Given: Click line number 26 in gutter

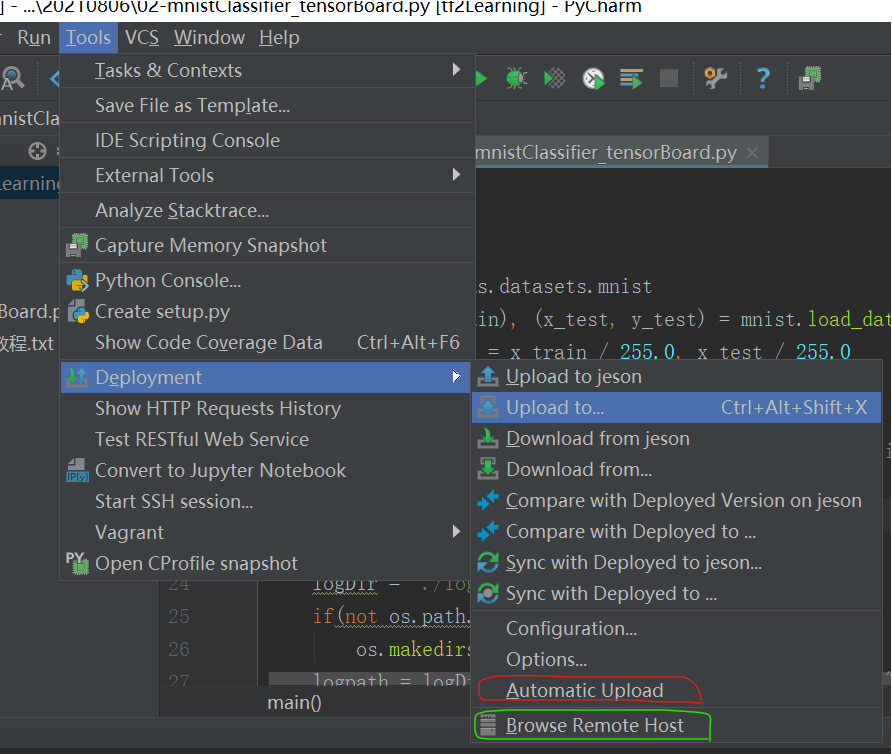Looking at the screenshot, I should click(x=179, y=649).
